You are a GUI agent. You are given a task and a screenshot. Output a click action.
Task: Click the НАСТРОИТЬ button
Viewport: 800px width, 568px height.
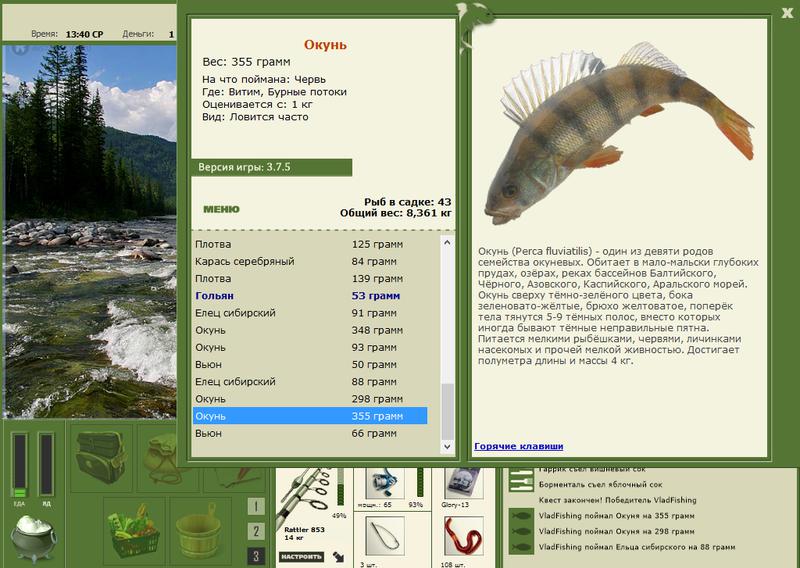[x=301, y=556]
